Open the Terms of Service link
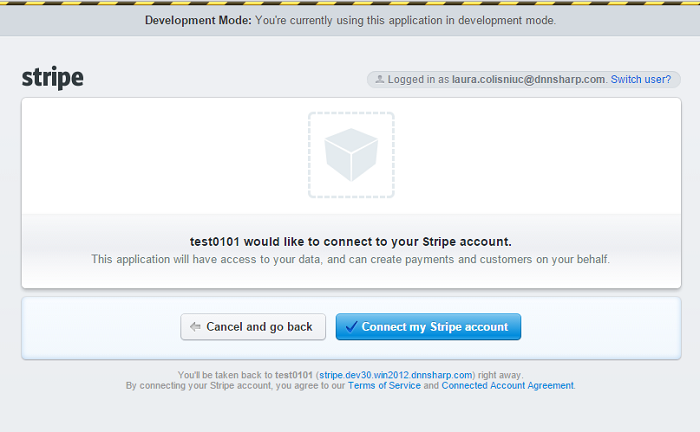Screen dimensions: 700x432 tap(384, 386)
